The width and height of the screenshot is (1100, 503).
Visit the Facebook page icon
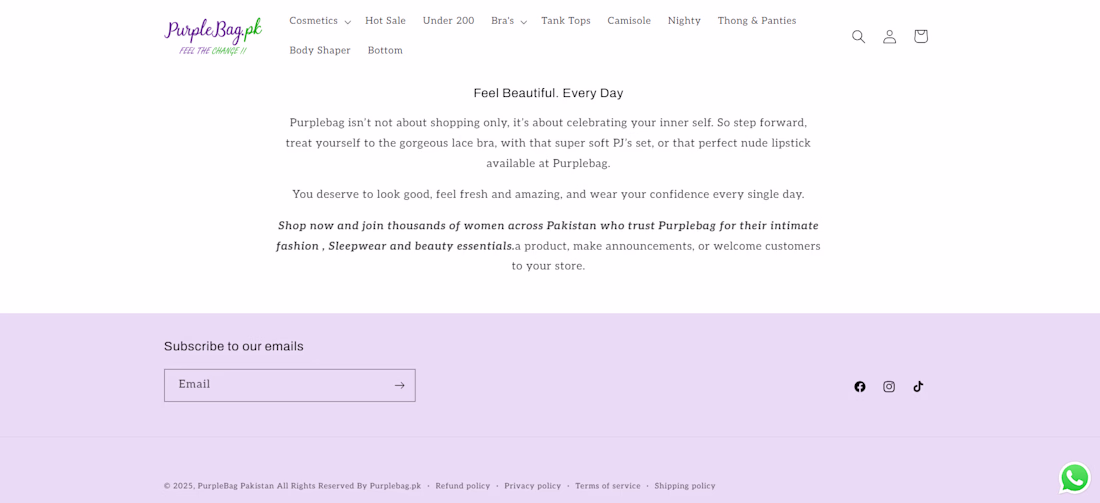point(860,387)
